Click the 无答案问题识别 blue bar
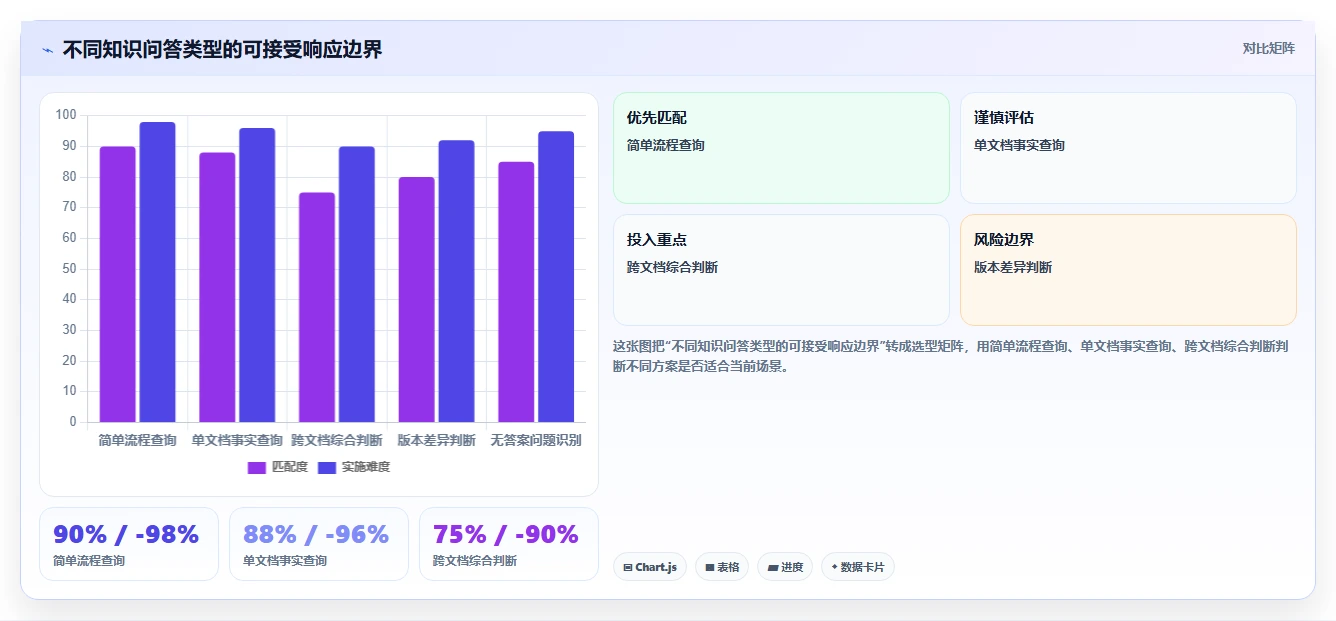Image resolution: width=1336 pixels, height=621 pixels. click(556, 276)
